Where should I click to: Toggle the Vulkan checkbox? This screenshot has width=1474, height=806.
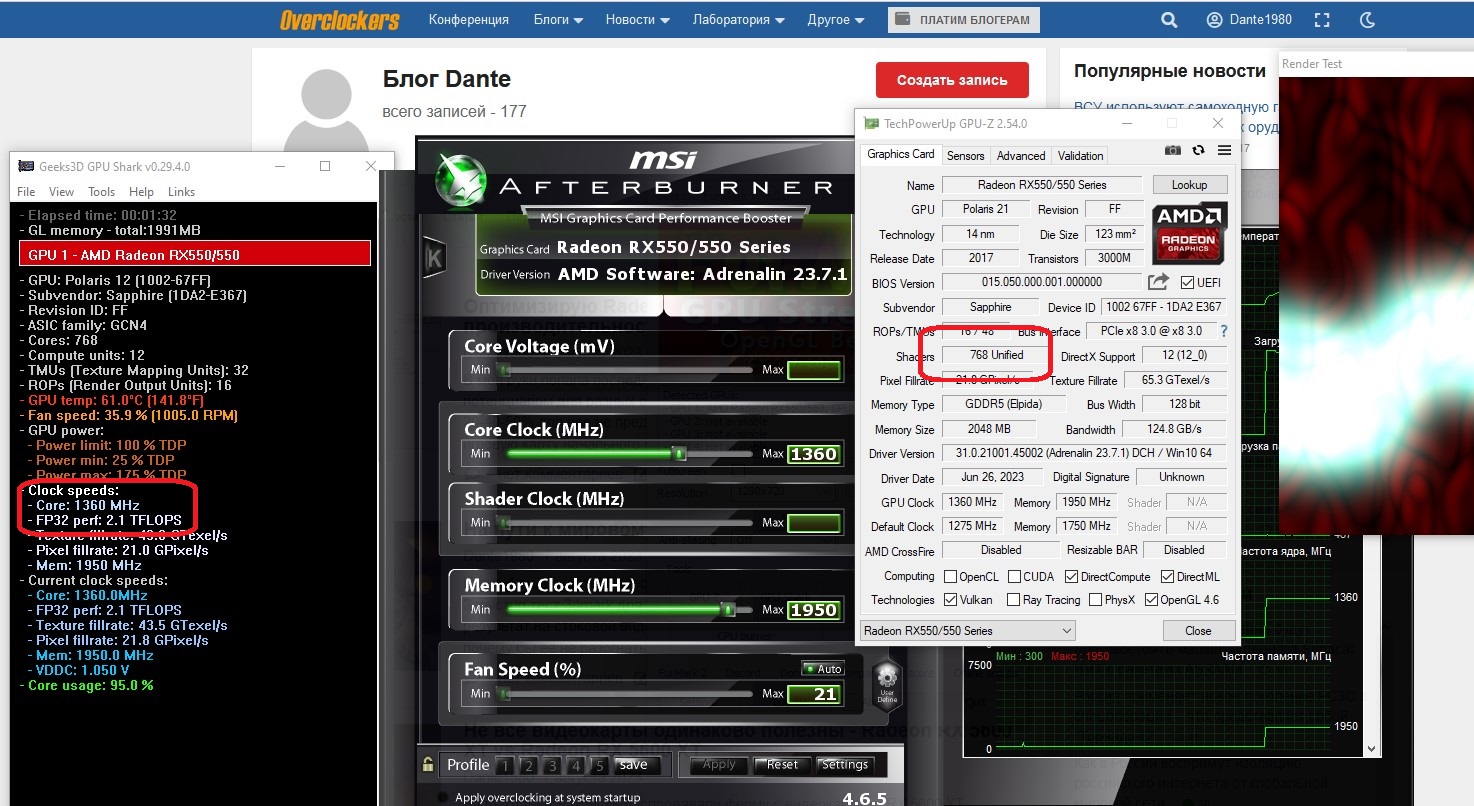[951, 600]
